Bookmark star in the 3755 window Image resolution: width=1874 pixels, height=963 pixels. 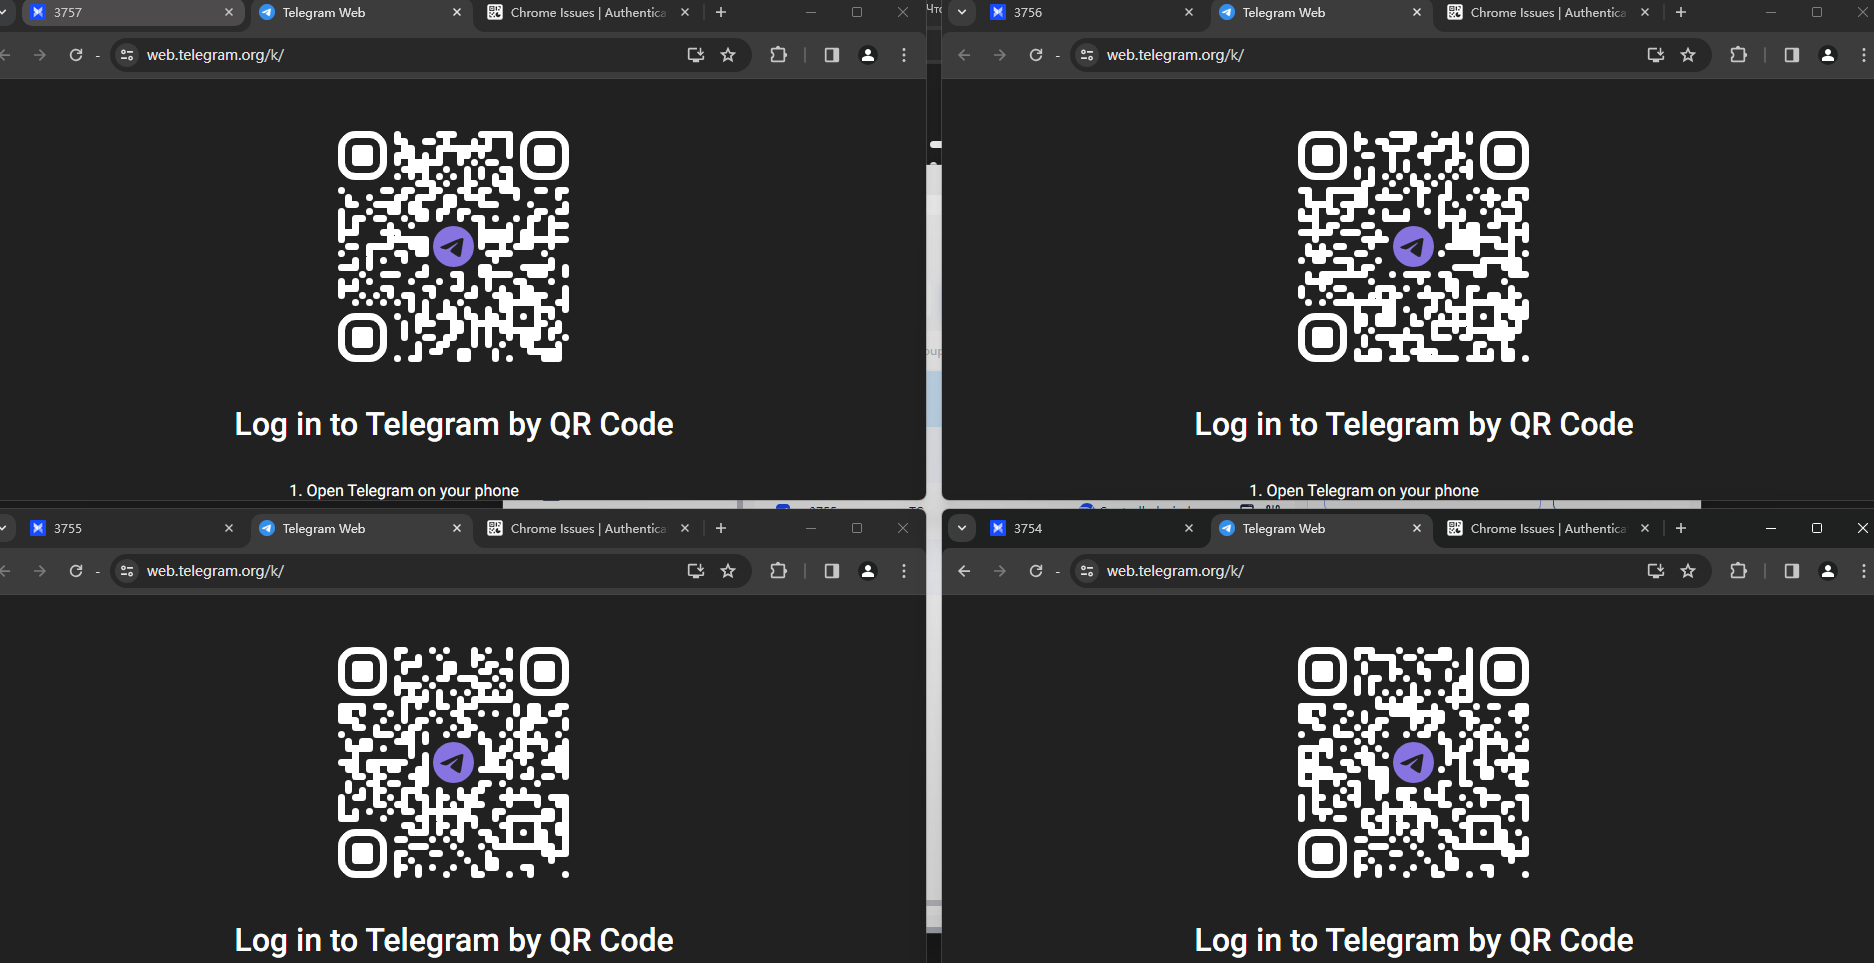(728, 571)
